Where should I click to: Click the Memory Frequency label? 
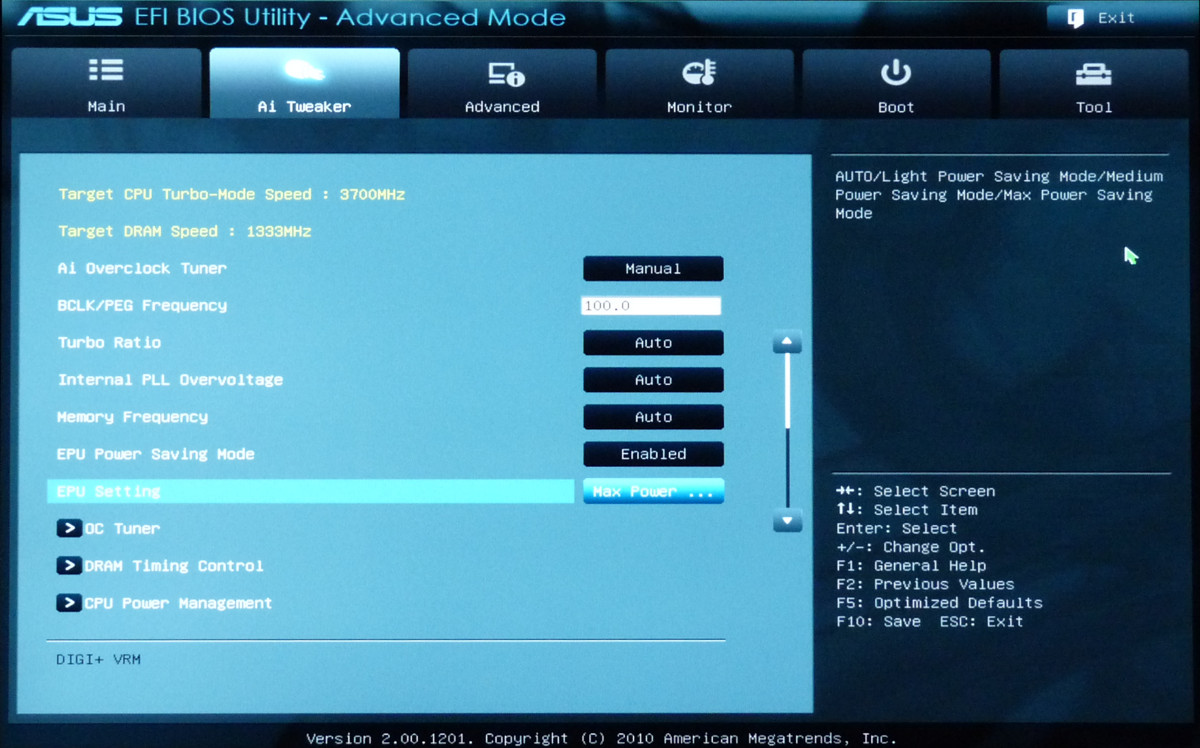pos(132,417)
